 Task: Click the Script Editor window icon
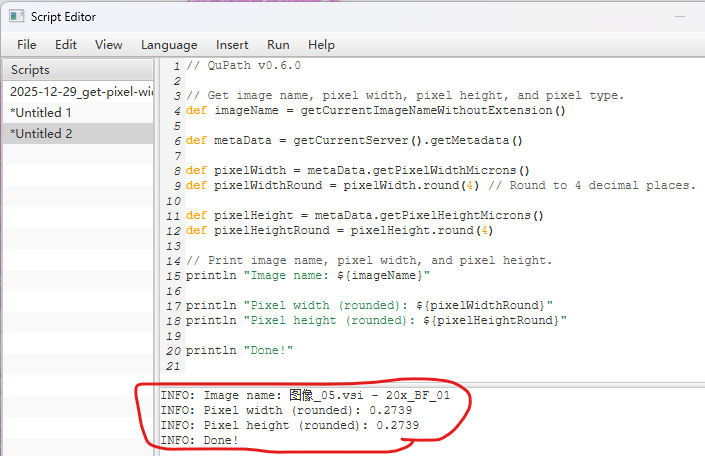[x=17, y=14]
